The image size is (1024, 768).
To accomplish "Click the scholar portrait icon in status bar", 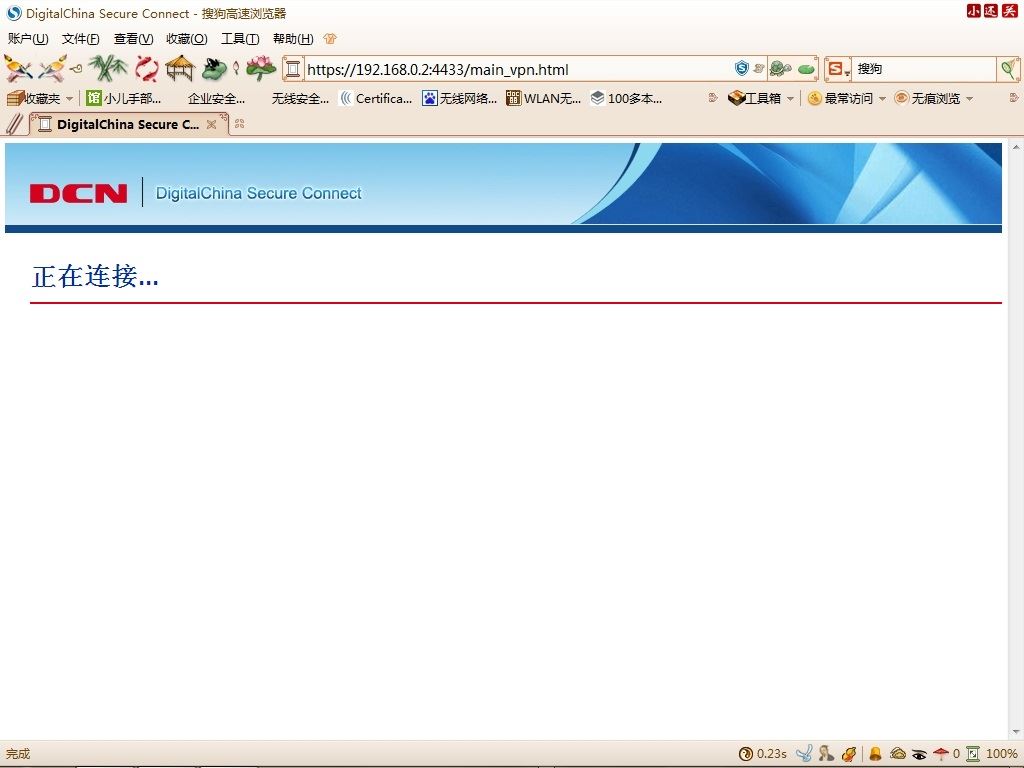I will (x=826, y=754).
